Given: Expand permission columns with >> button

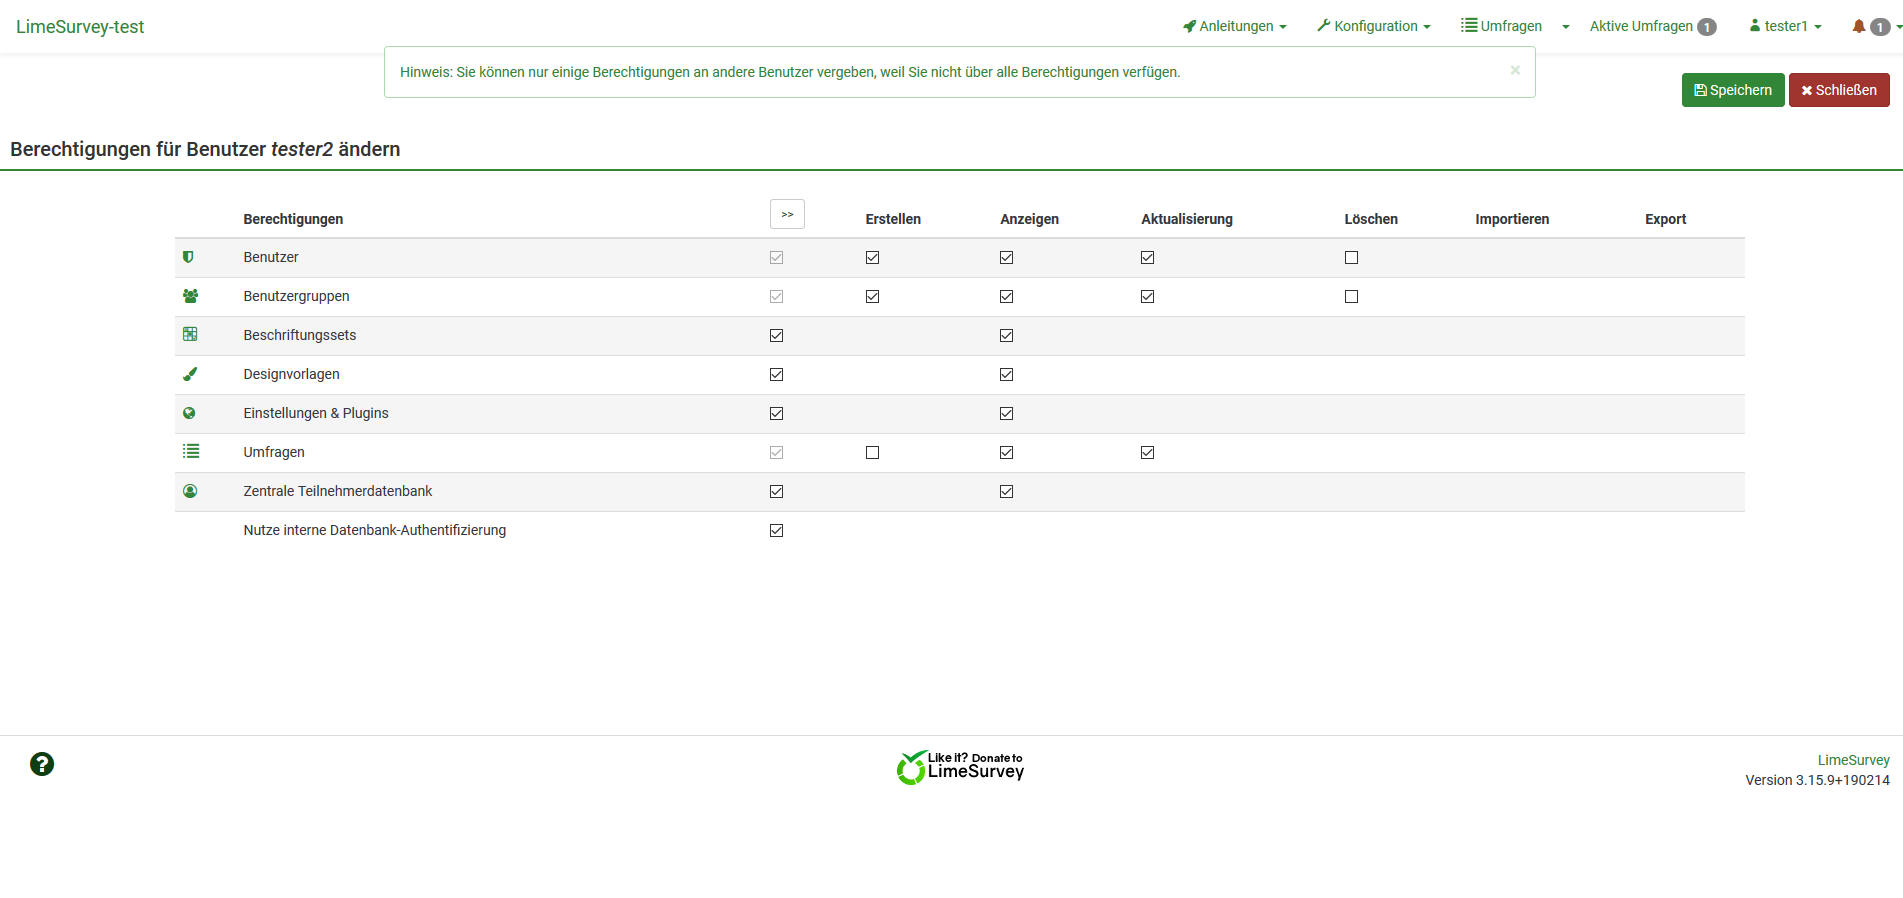Looking at the screenshot, I should coord(787,214).
